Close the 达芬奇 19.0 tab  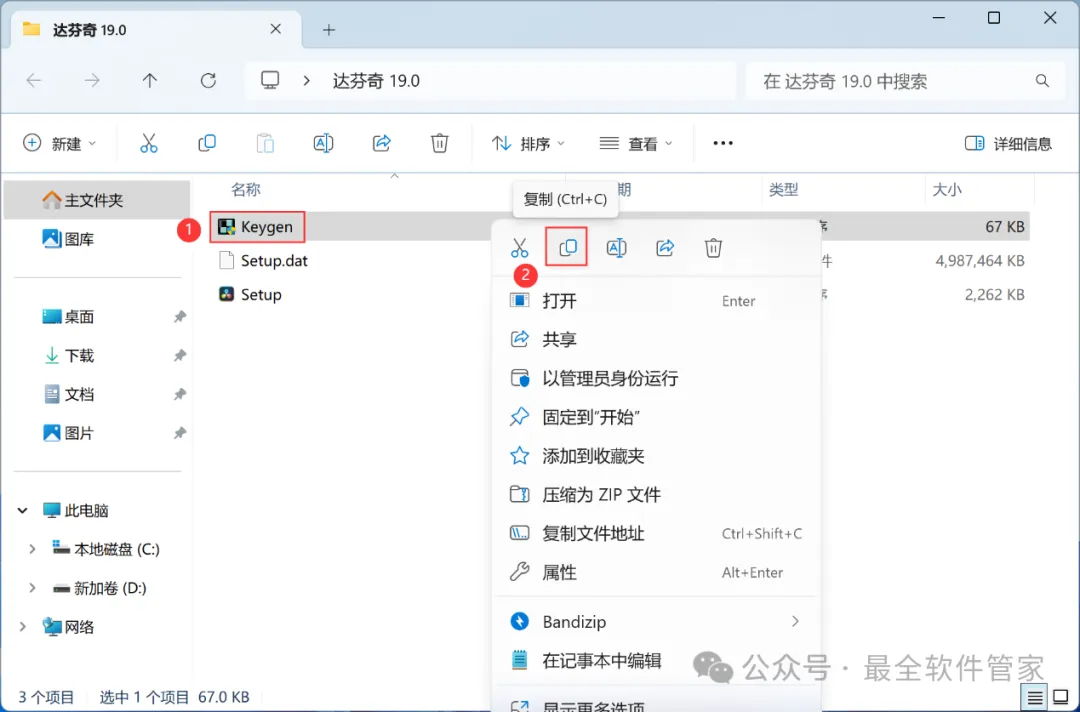click(x=276, y=29)
